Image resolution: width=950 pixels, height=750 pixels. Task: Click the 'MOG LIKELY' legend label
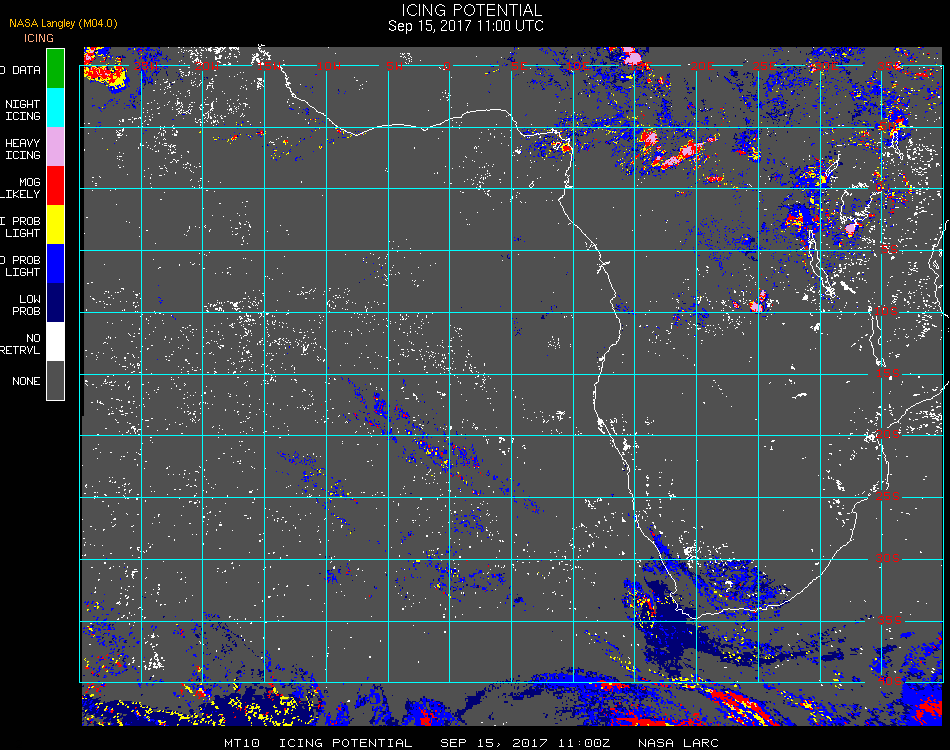[x=21, y=188]
